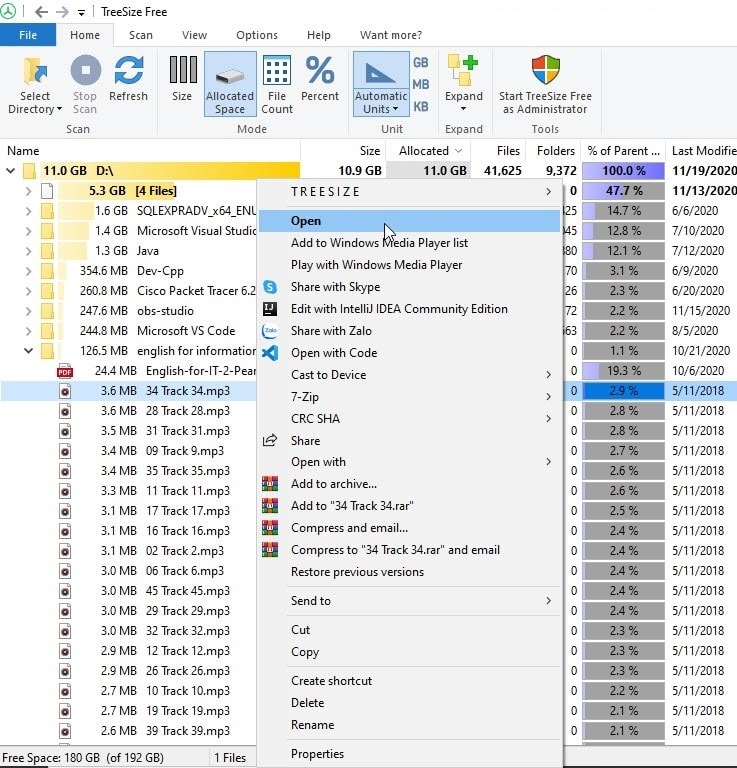Image resolution: width=737 pixels, height=768 pixels.
Task: Click folder icon of Microsoft VS Code
Action: (48, 331)
